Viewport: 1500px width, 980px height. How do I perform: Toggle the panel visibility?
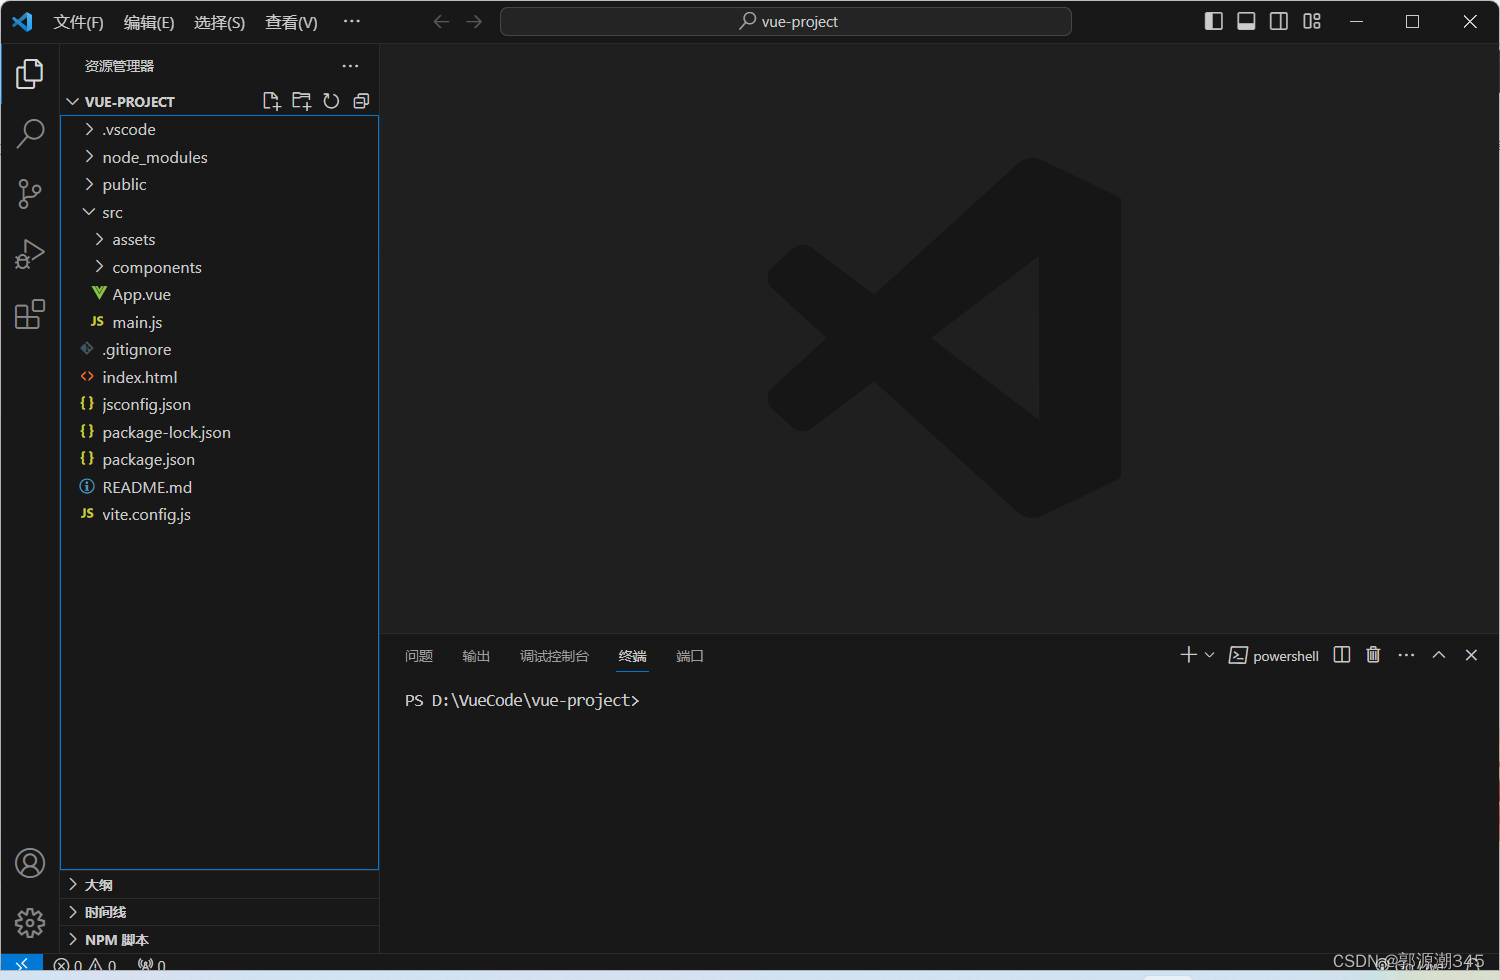[x=1245, y=20]
